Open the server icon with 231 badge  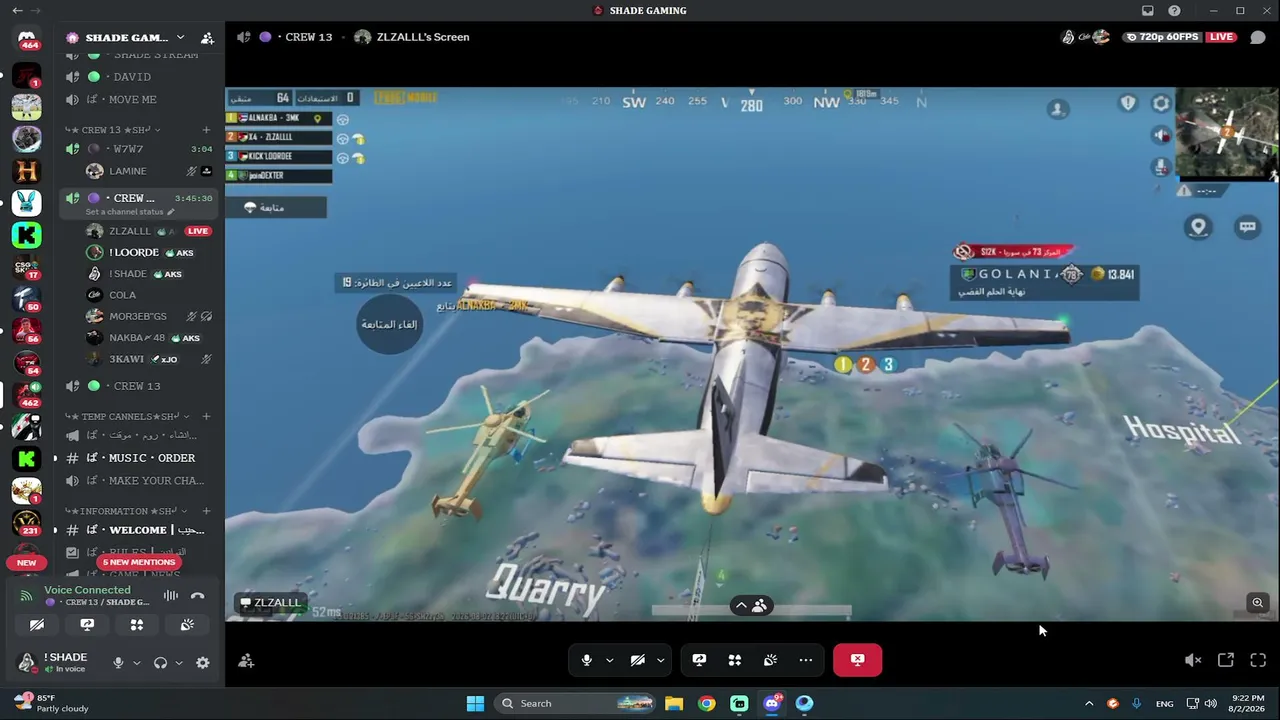[x=27, y=522]
